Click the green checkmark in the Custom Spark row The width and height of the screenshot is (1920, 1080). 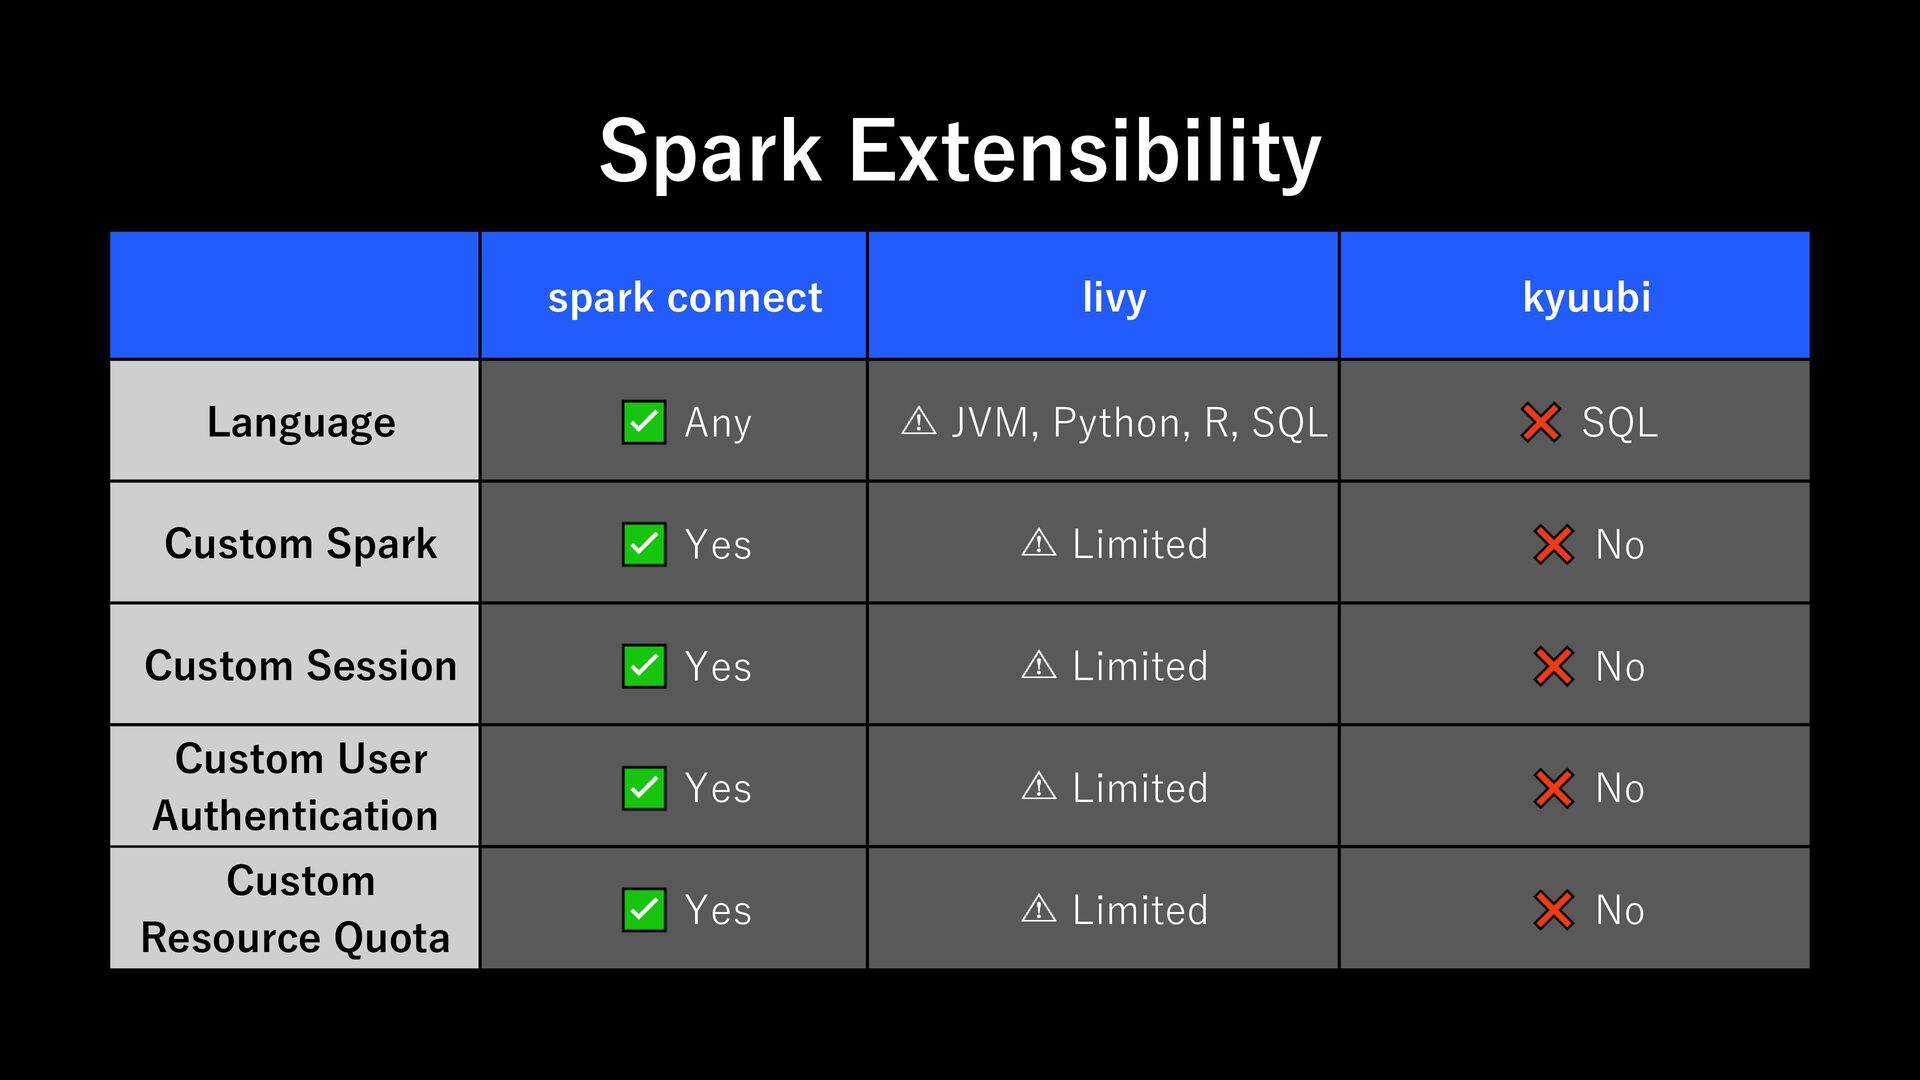(644, 544)
